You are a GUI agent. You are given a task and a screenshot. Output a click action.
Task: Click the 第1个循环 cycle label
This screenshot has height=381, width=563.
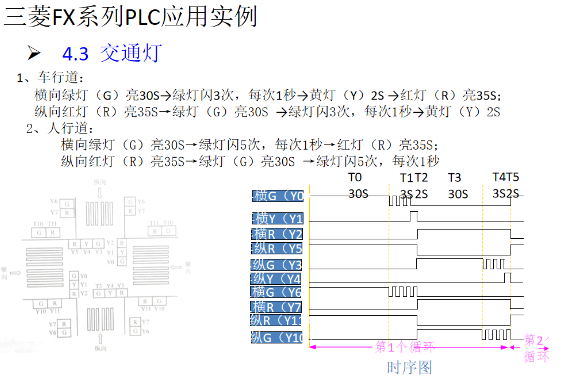point(405,347)
